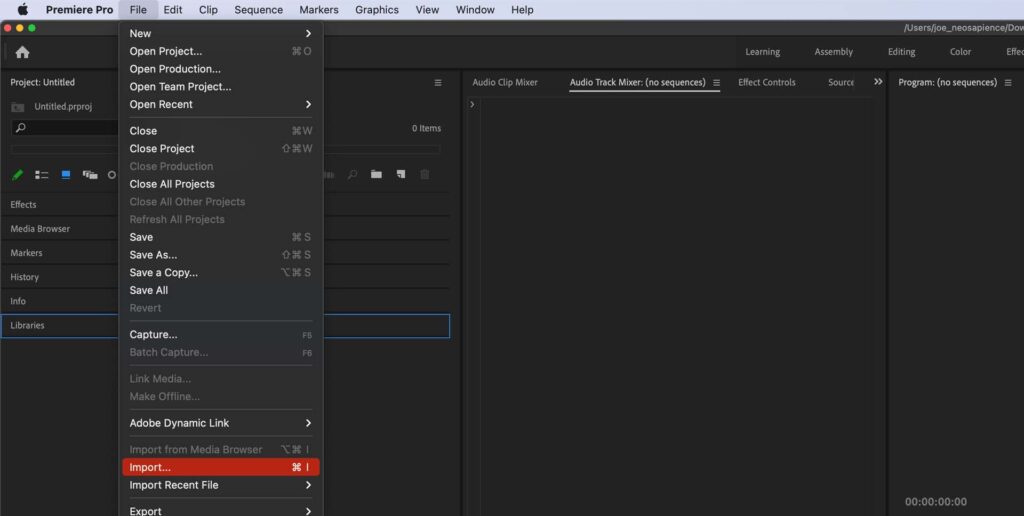Viewport: 1024px width, 516px height.
Task: Open the Effect Controls tab
Action: [x=767, y=82]
